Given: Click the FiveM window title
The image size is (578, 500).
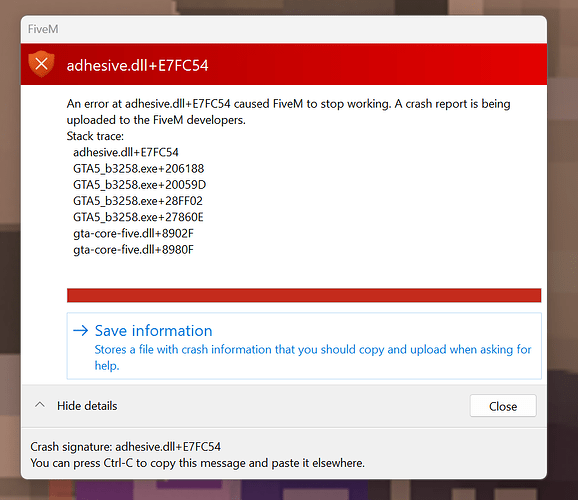Looking at the screenshot, I should tap(43, 29).
